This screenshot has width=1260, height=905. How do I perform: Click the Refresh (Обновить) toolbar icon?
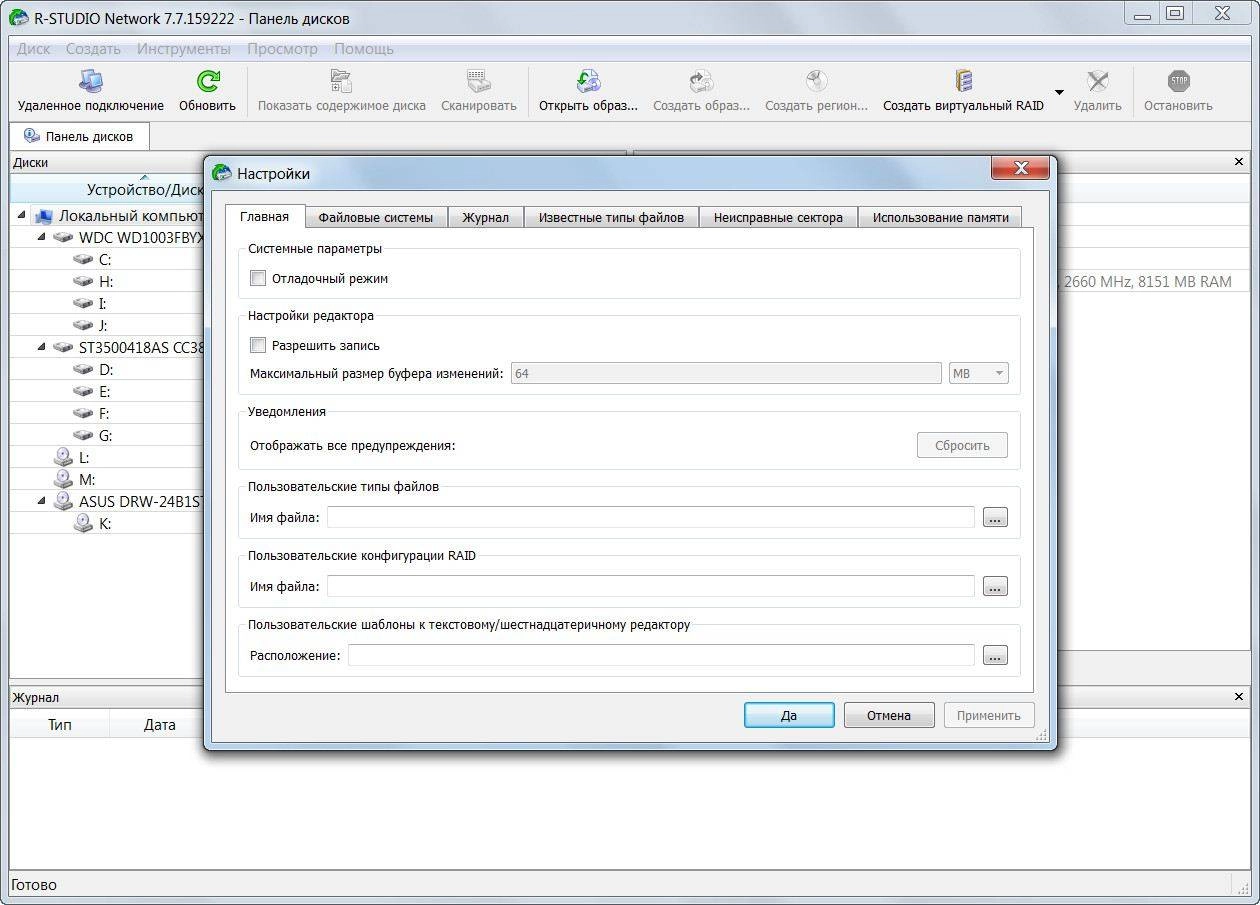point(207,81)
